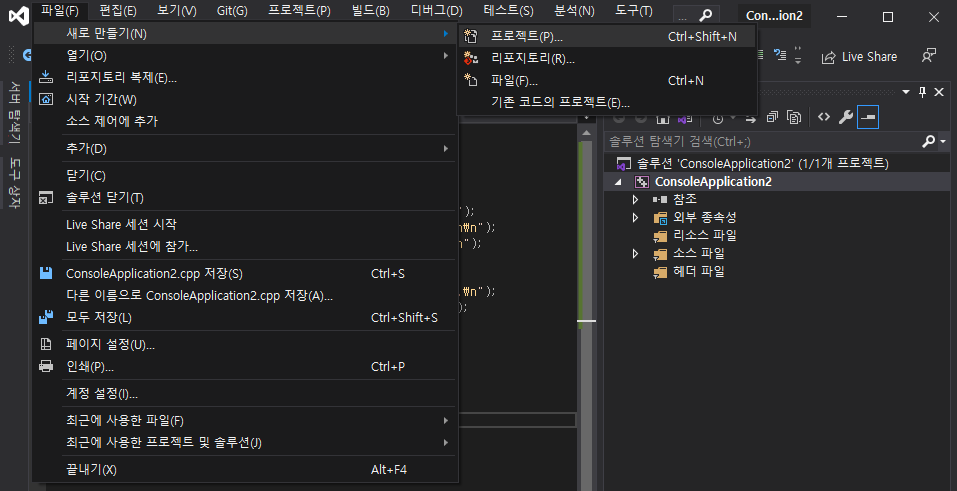The image size is (957, 491).
Task: Collapse the ConsoleApplication2 project node
Action: tap(618, 181)
